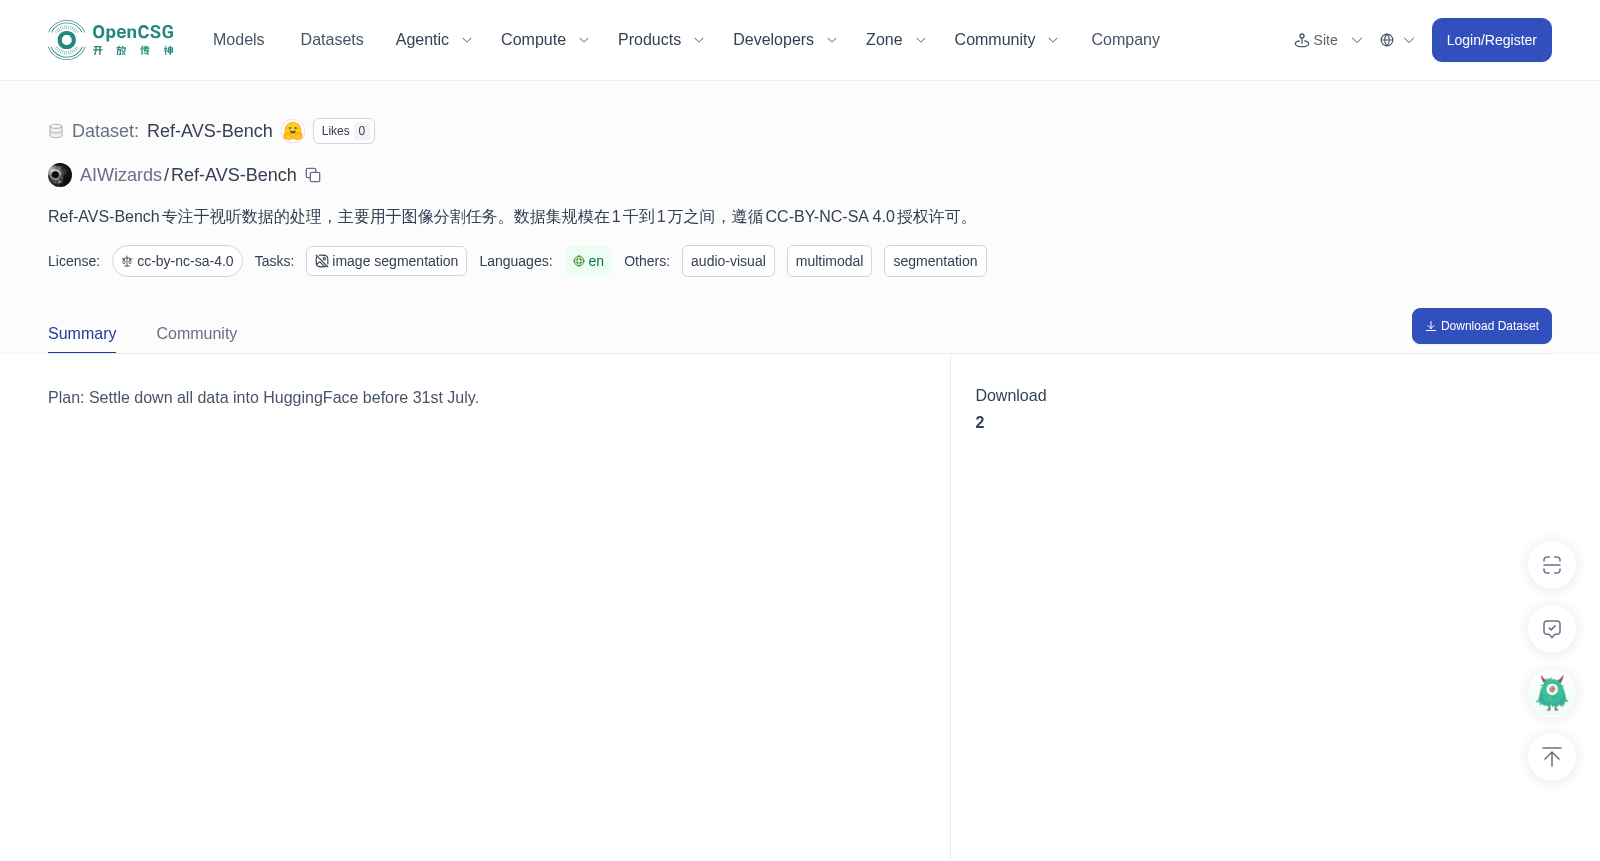Image resolution: width=1600 pixels, height=861 pixels.
Task: Click the Ref-AVS-Bench dataset title
Action: [210, 131]
